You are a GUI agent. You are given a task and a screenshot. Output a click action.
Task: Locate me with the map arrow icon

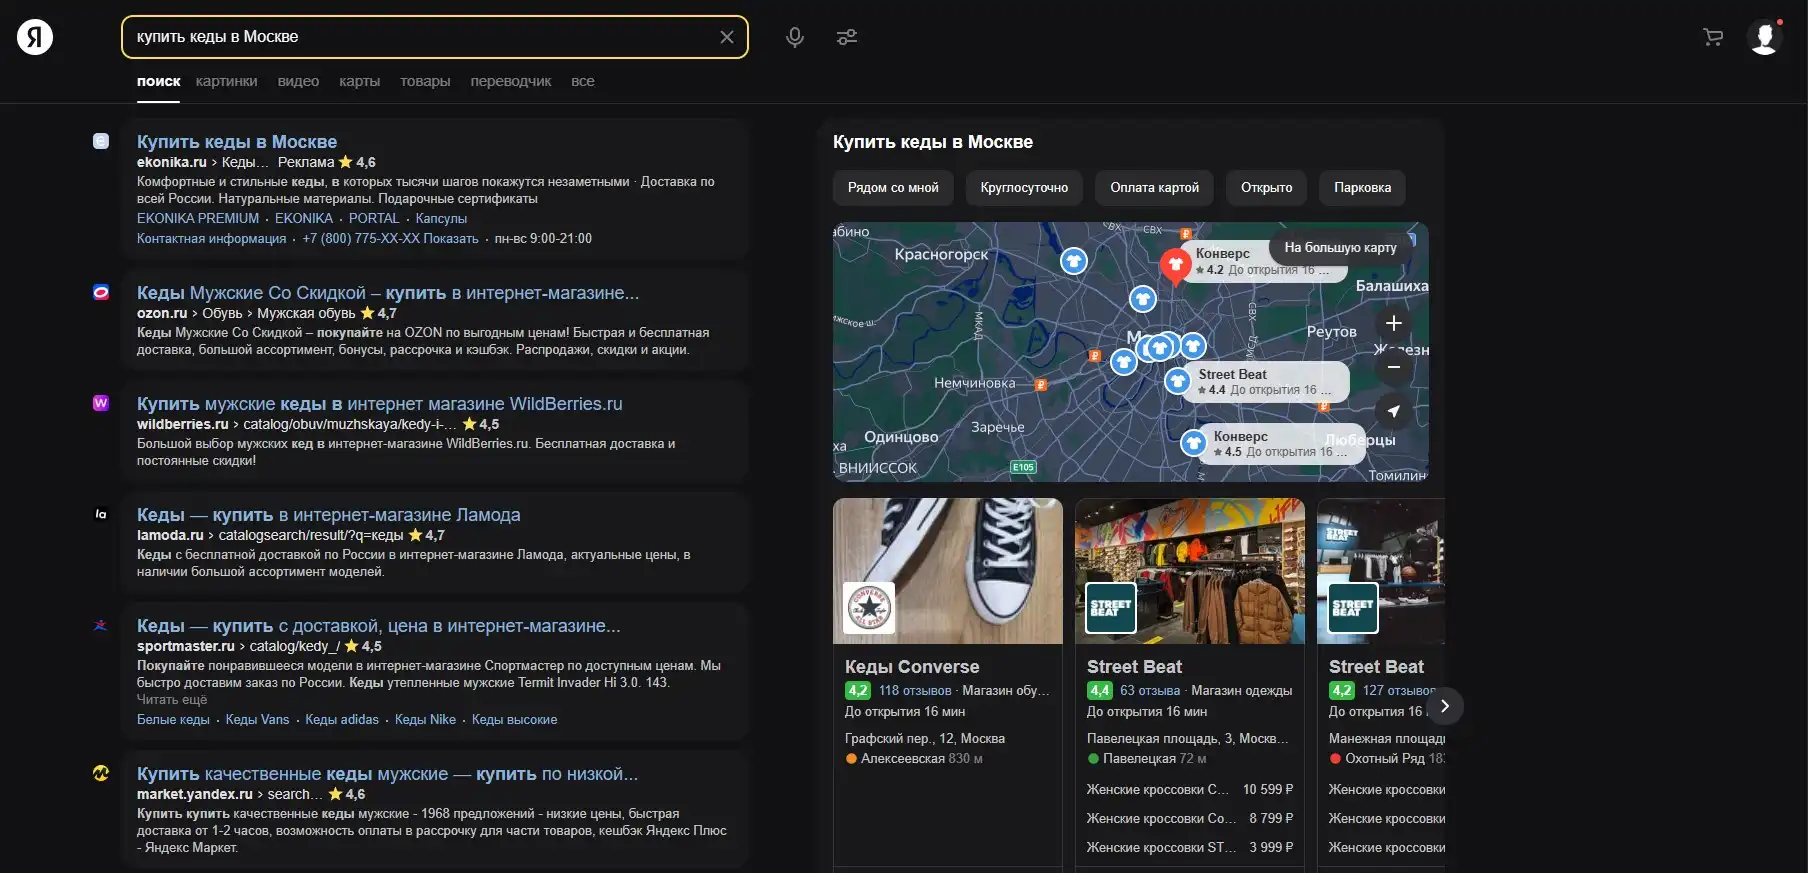pos(1394,411)
